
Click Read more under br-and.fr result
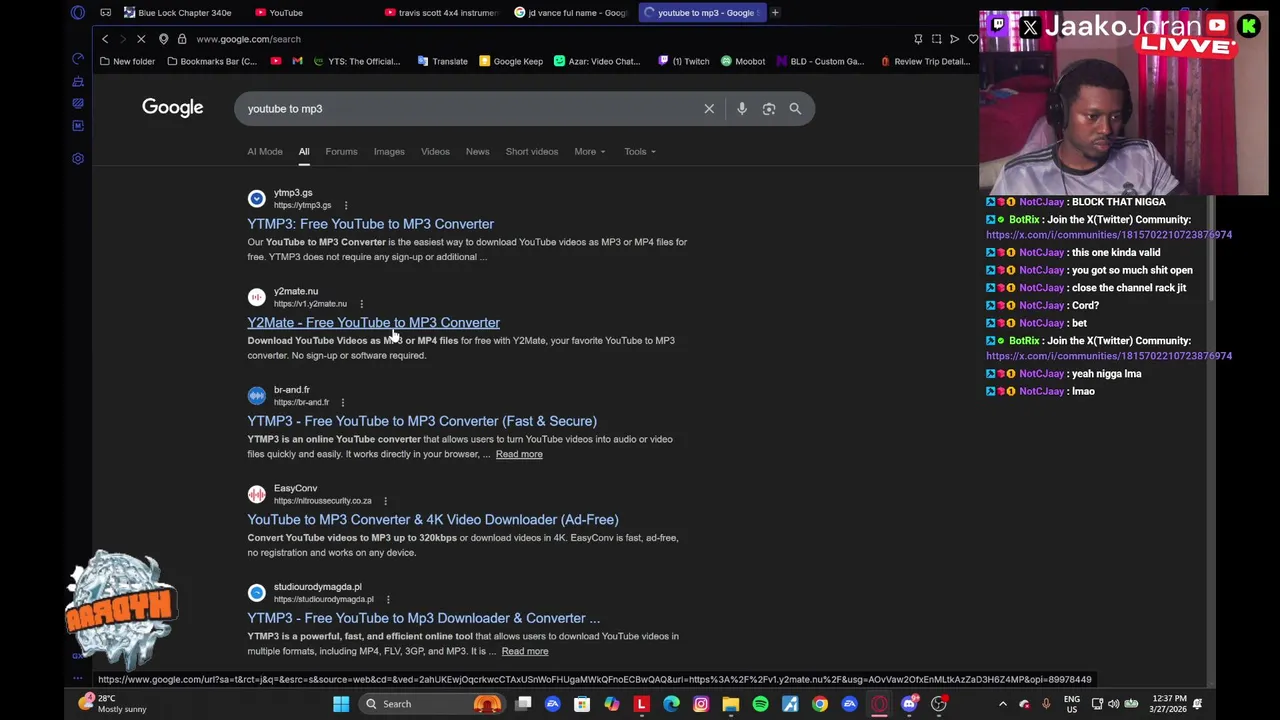519,454
